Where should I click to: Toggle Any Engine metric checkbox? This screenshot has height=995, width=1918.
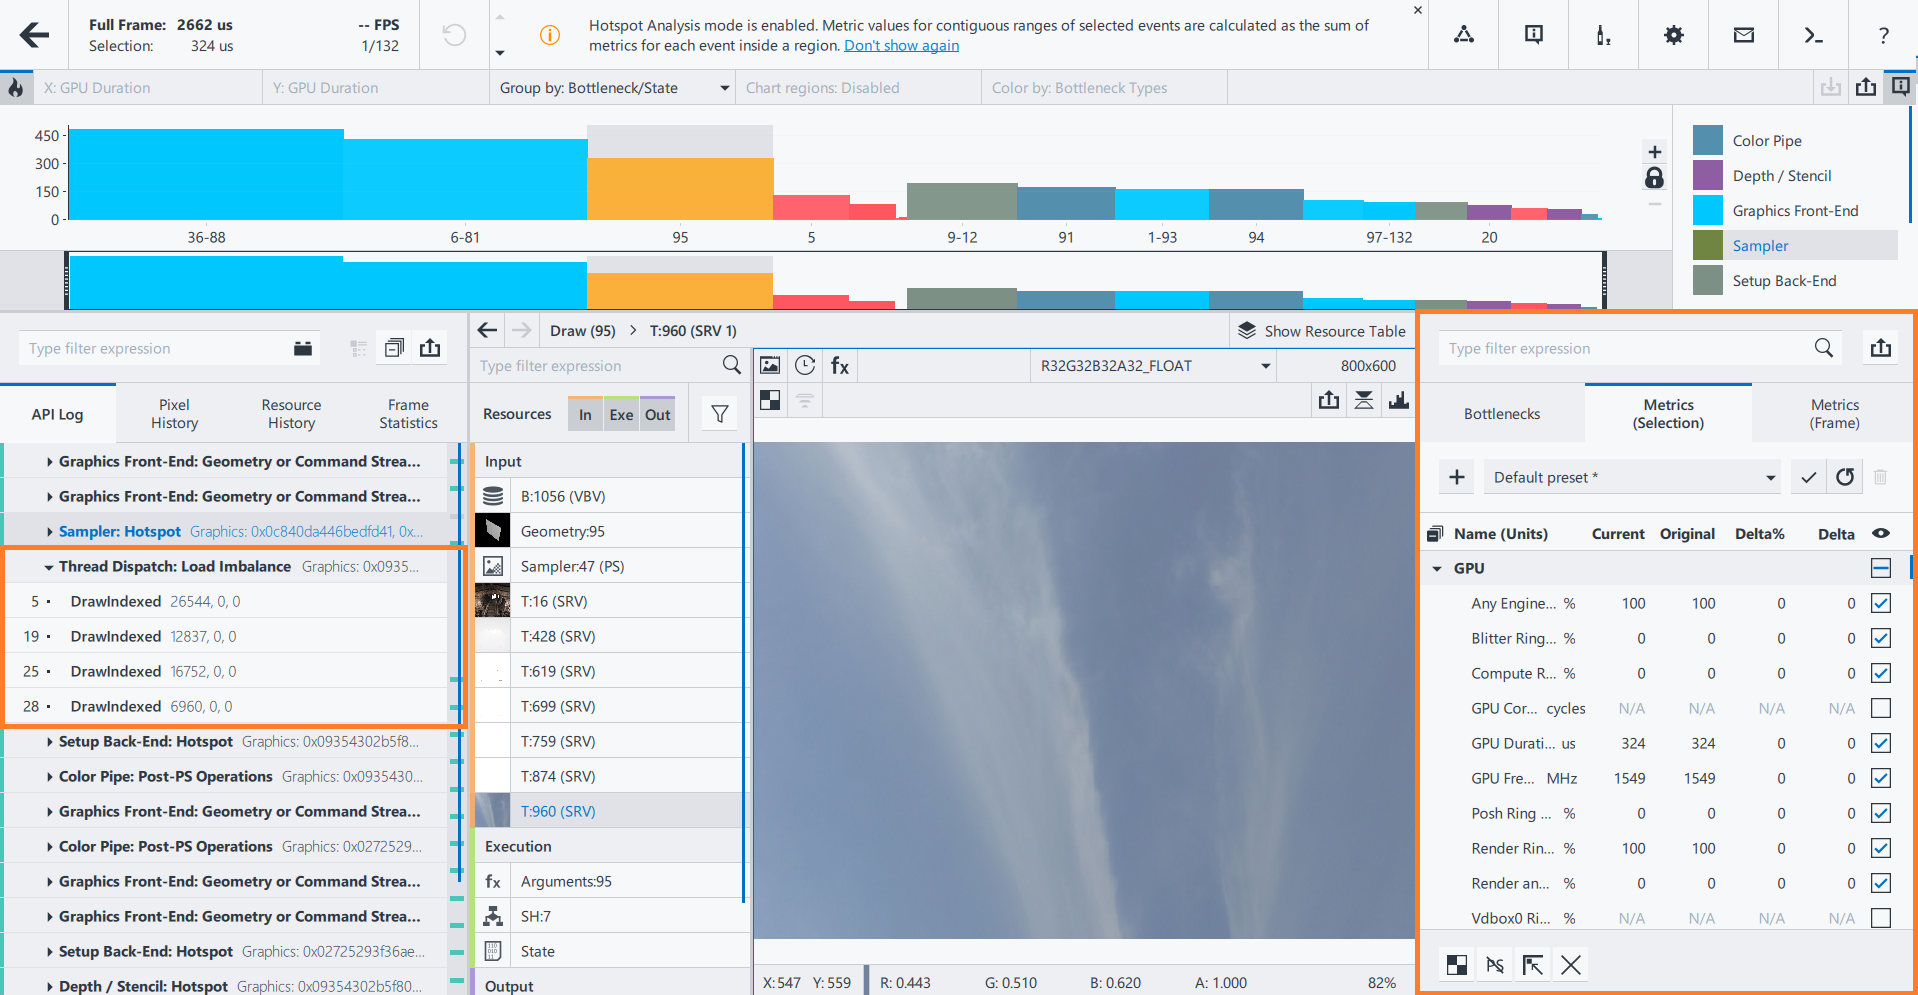(1880, 603)
